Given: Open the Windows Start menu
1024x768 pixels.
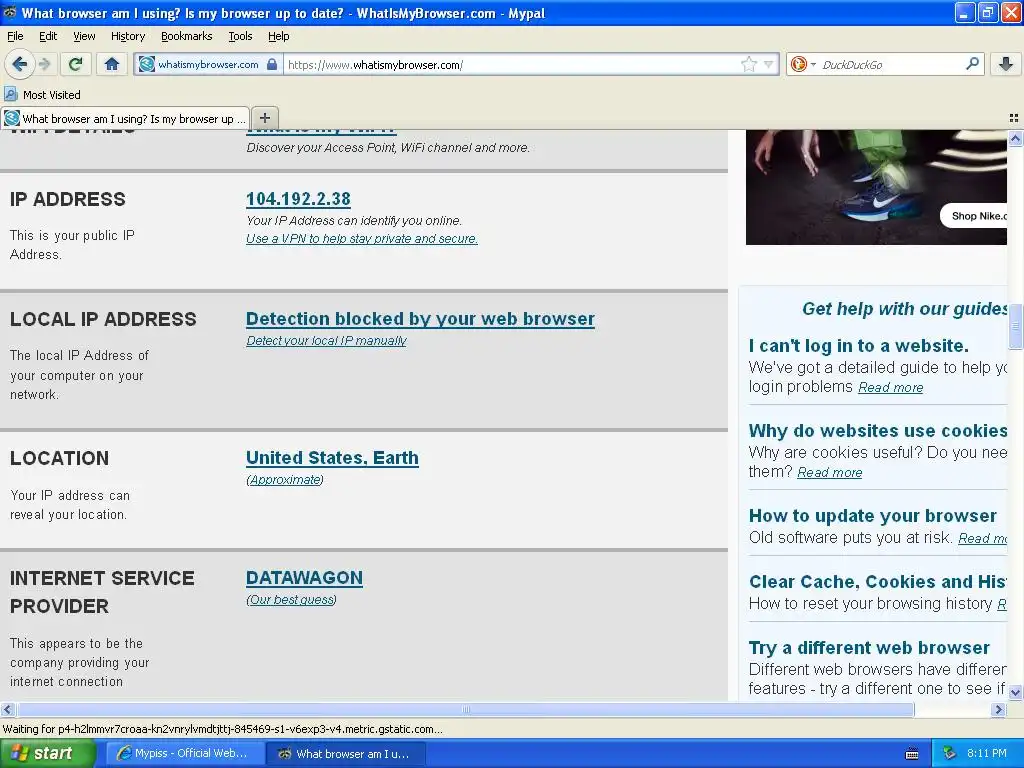Looking at the screenshot, I should coord(47,753).
